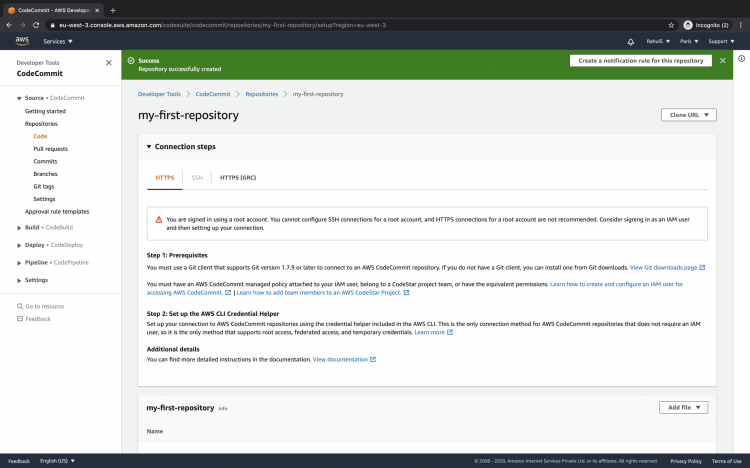
Task: Expand the Deploy CodeDeploy section
Action: [19, 245]
